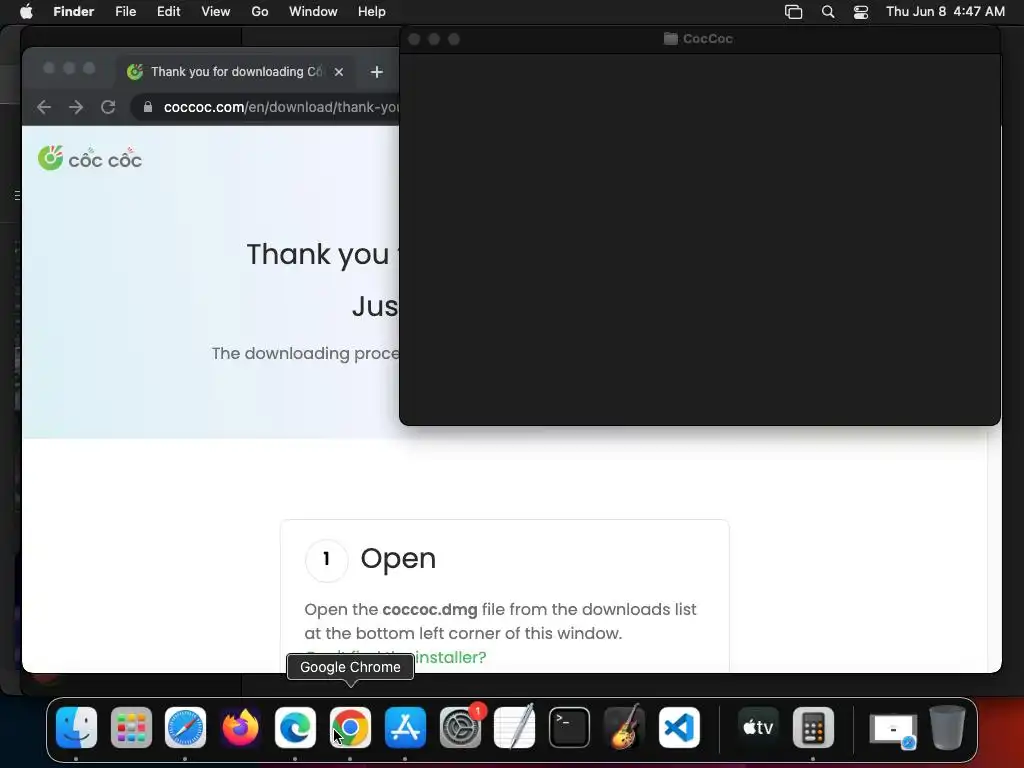
Task: Click the CocCoc Finder window title
Action: pos(707,39)
